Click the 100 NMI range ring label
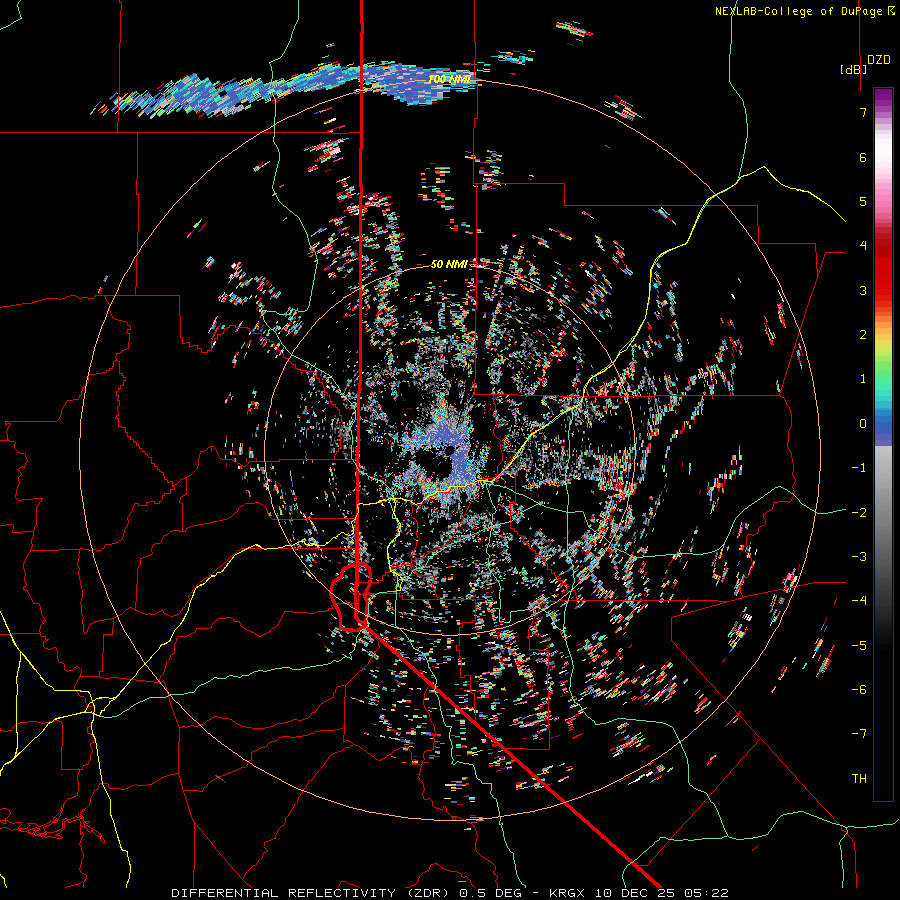This screenshot has width=900, height=900. pos(451,78)
